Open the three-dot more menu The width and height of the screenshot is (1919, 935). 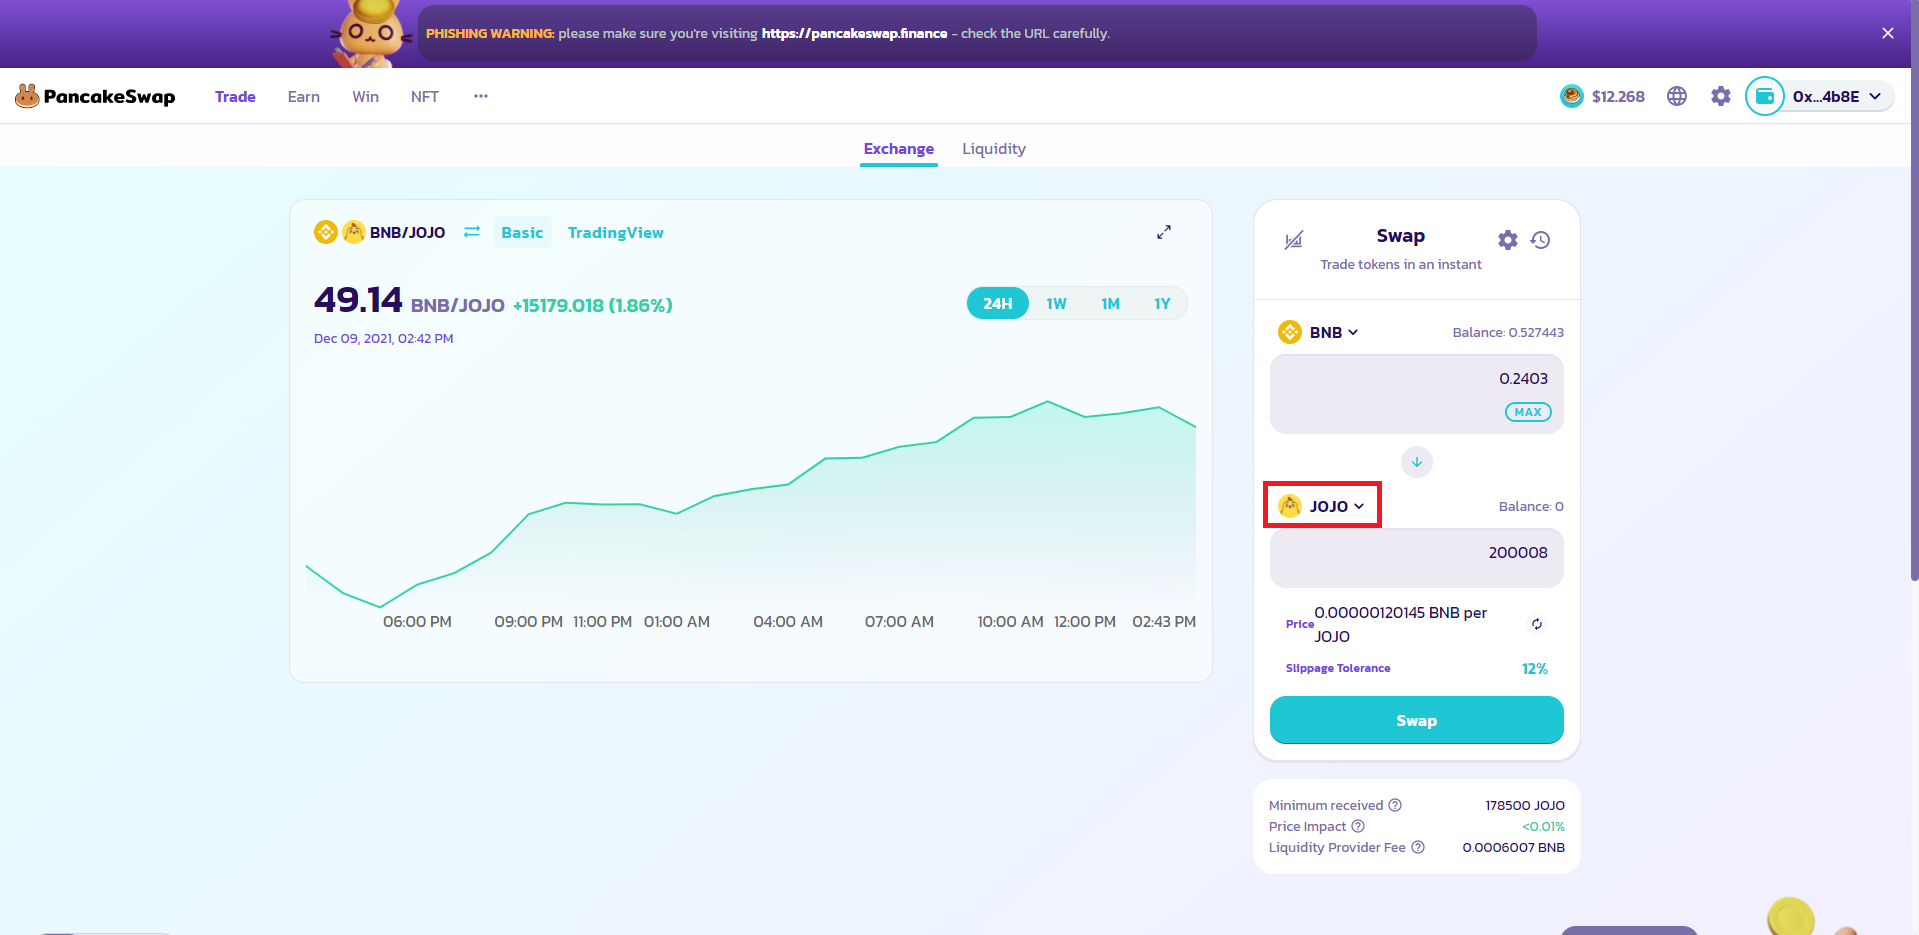(481, 96)
